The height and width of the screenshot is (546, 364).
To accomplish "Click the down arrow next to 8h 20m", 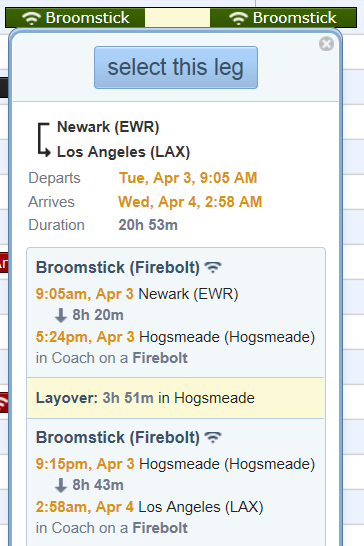I will 61,315.
